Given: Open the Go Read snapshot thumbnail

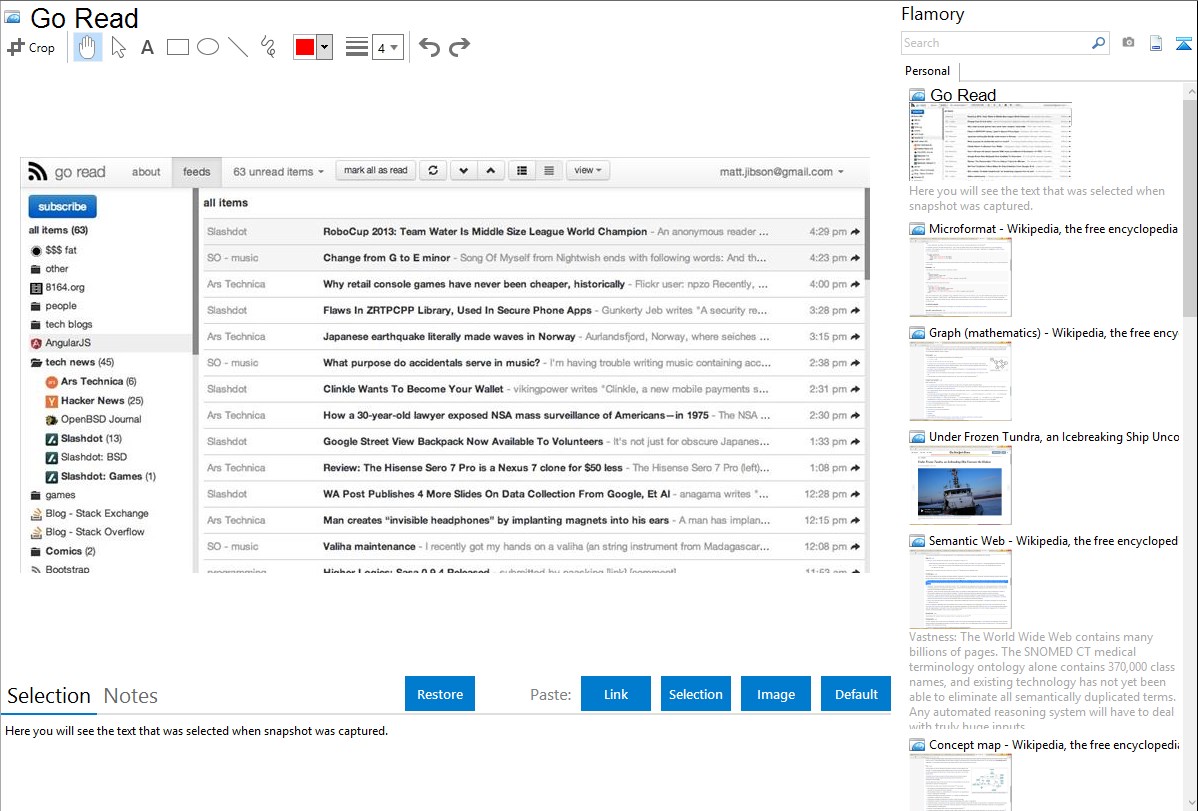Looking at the screenshot, I should (990, 141).
